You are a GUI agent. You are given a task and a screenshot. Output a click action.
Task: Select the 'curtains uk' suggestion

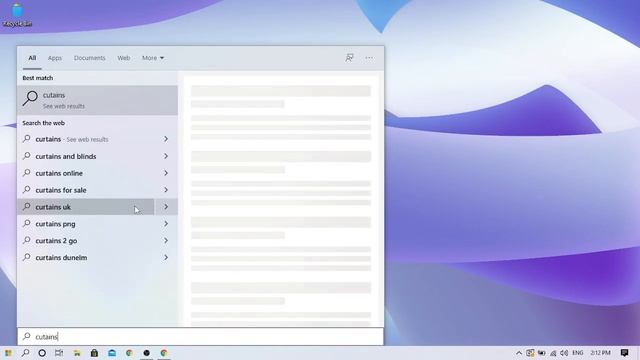pos(86,207)
